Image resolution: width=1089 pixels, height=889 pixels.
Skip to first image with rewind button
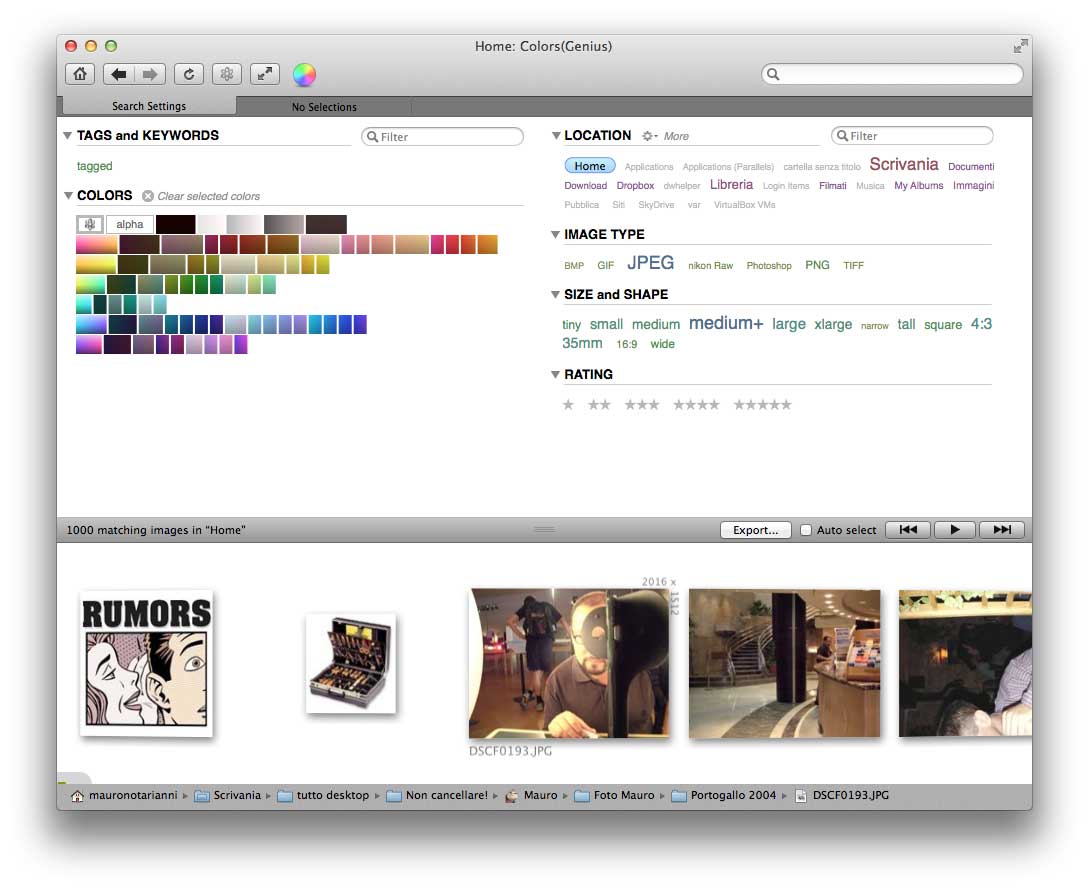tap(908, 530)
